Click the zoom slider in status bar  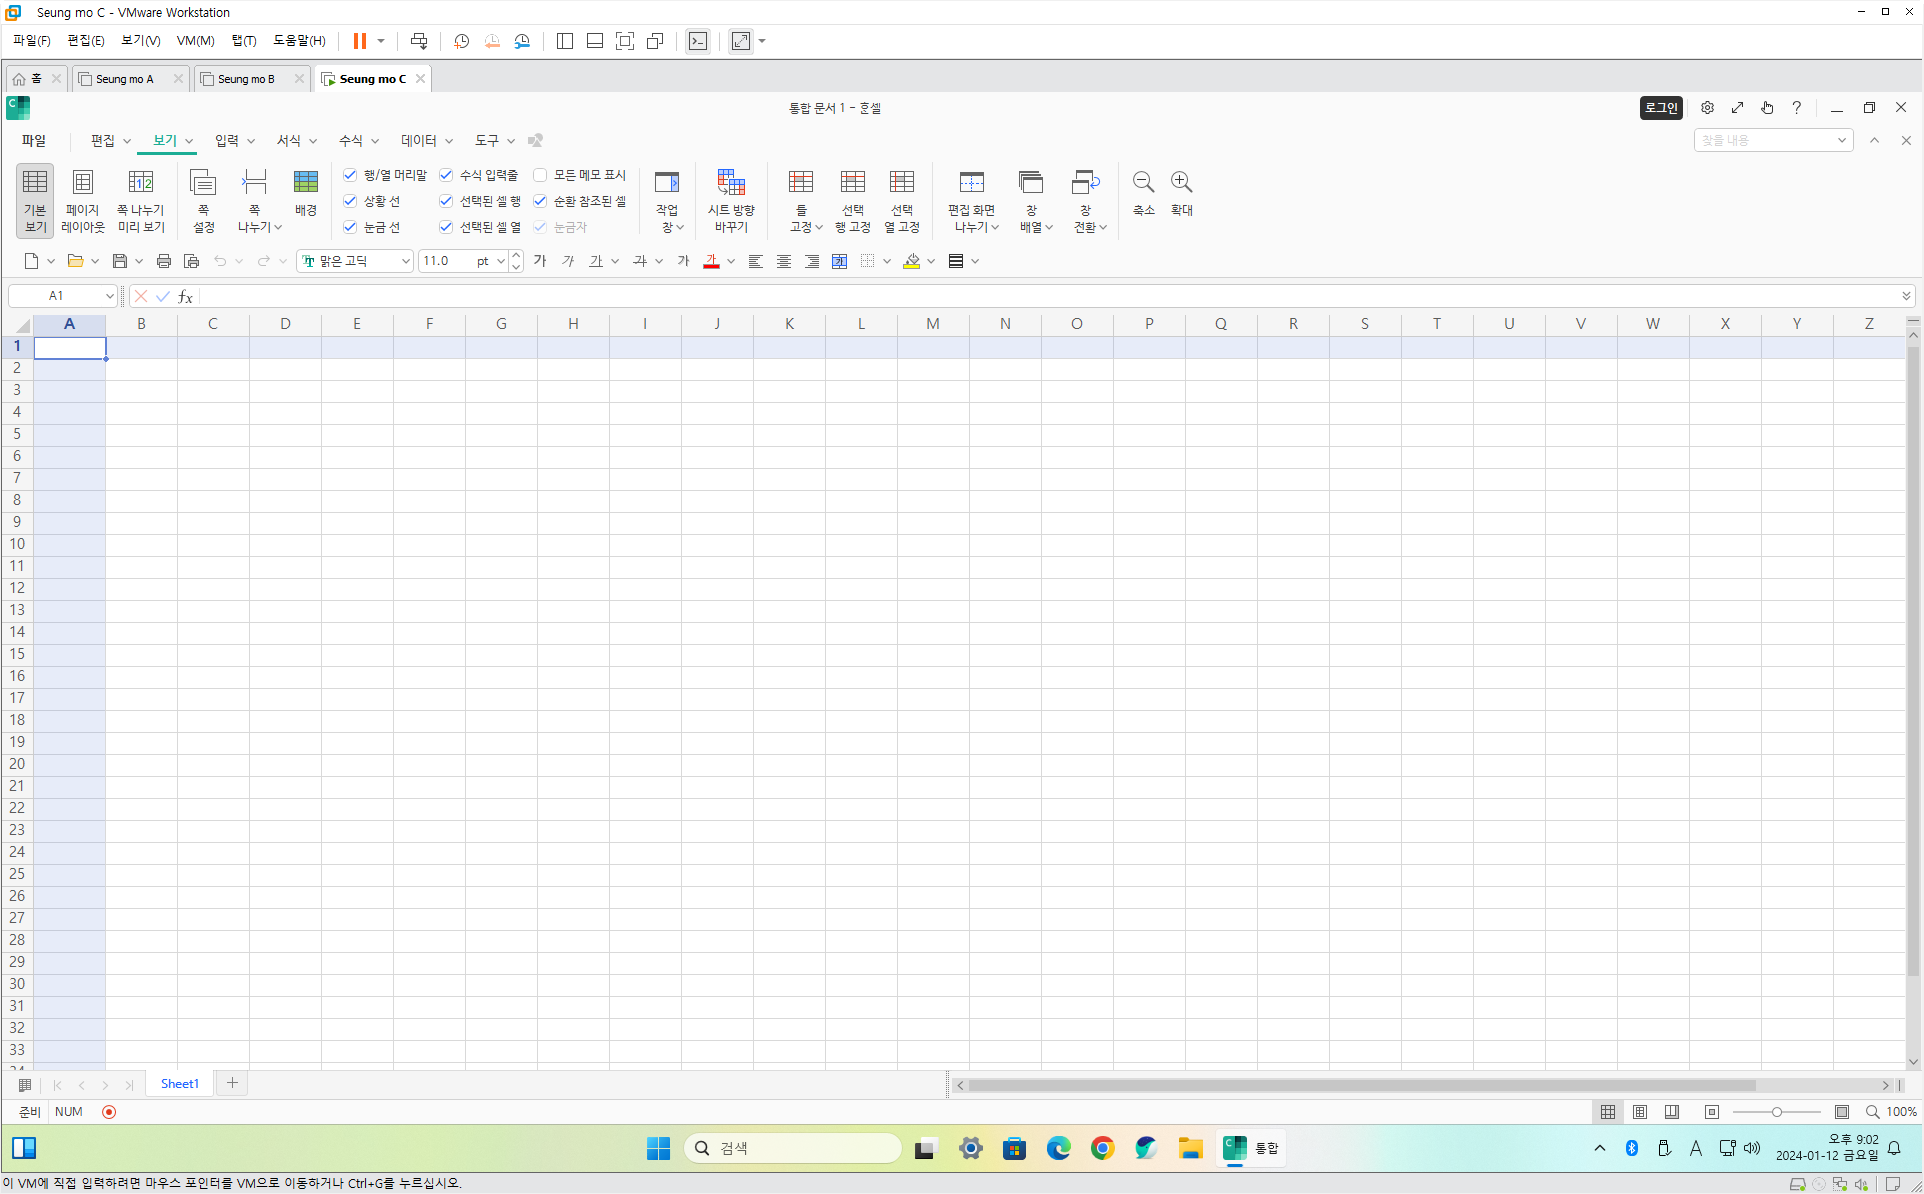coord(1776,1112)
